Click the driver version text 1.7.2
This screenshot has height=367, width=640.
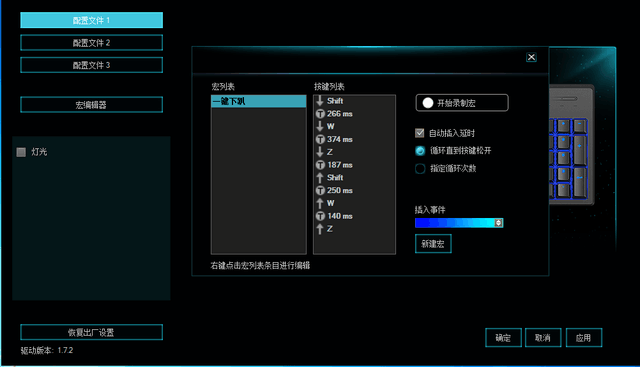[65, 350]
